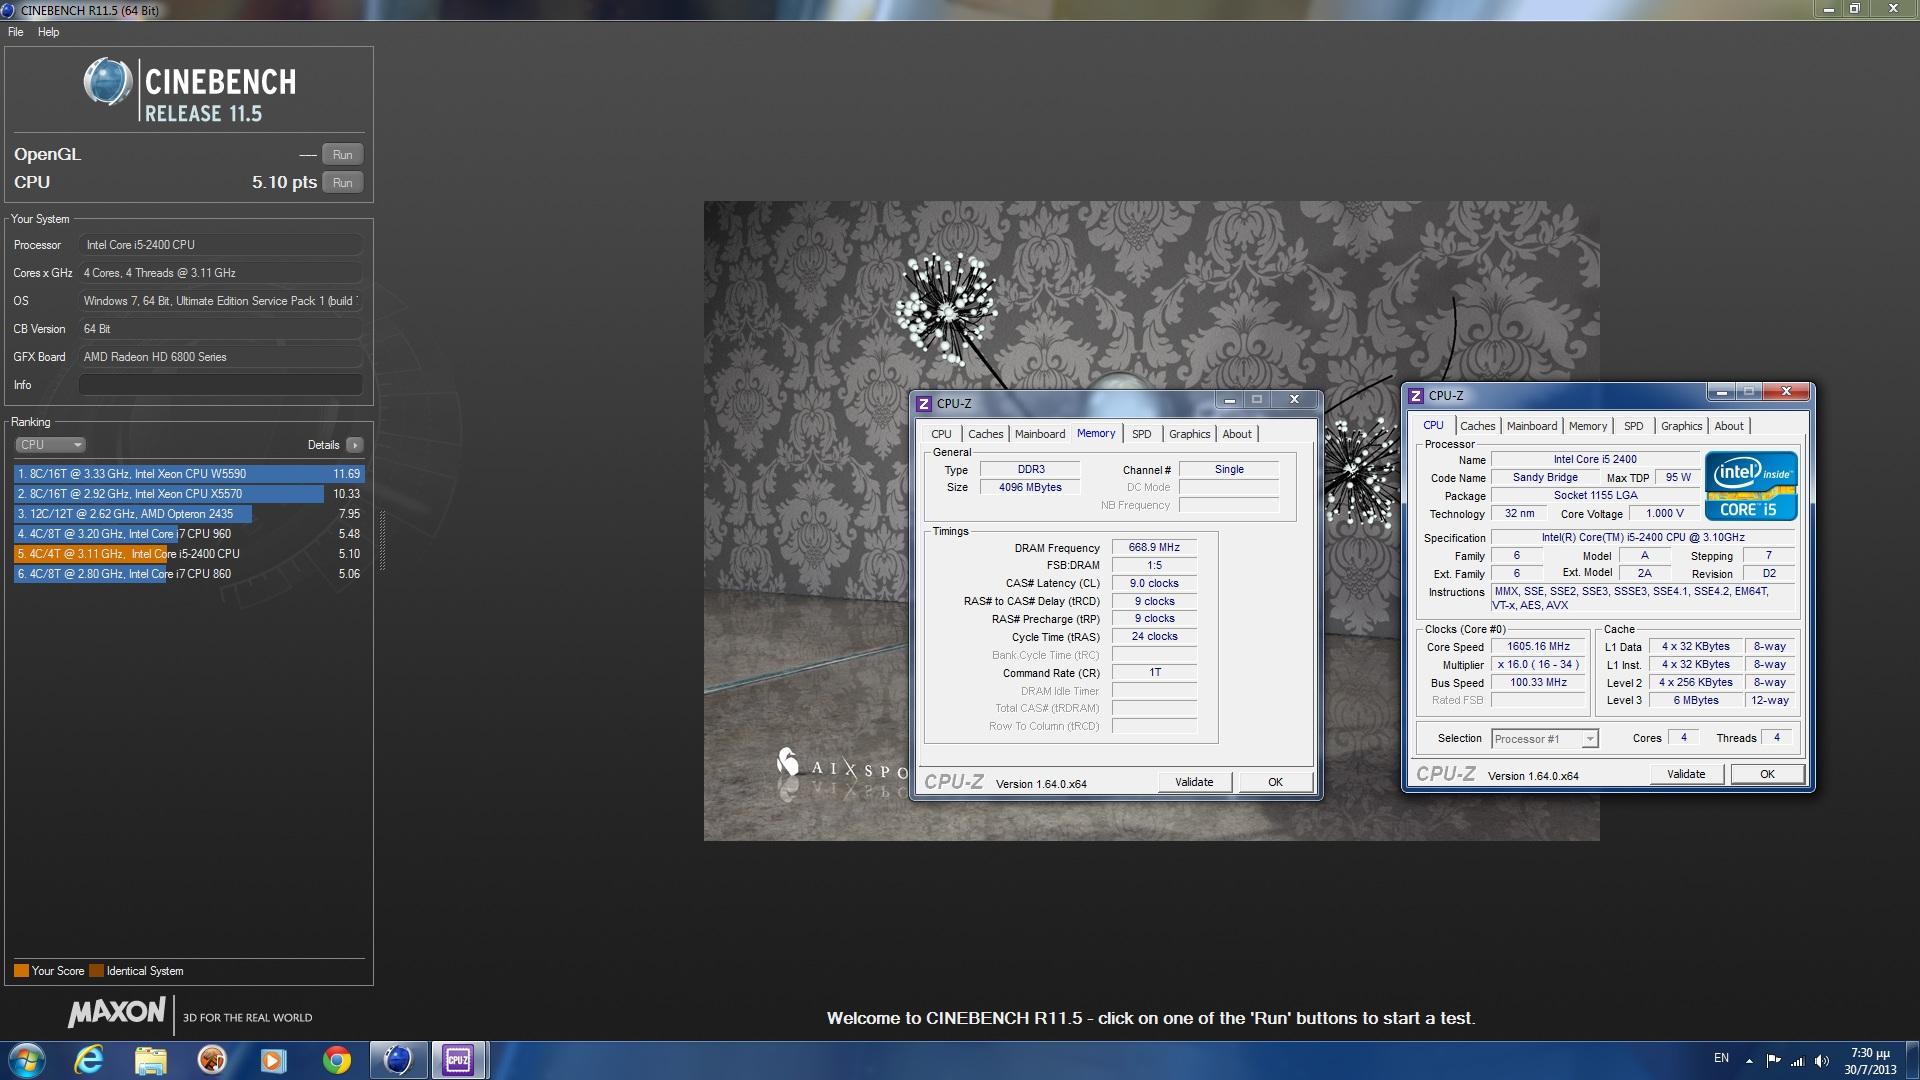The width and height of the screenshot is (1920, 1080).
Task: Click OK in Memory CPU-Z window
Action: click(x=1275, y=782)
